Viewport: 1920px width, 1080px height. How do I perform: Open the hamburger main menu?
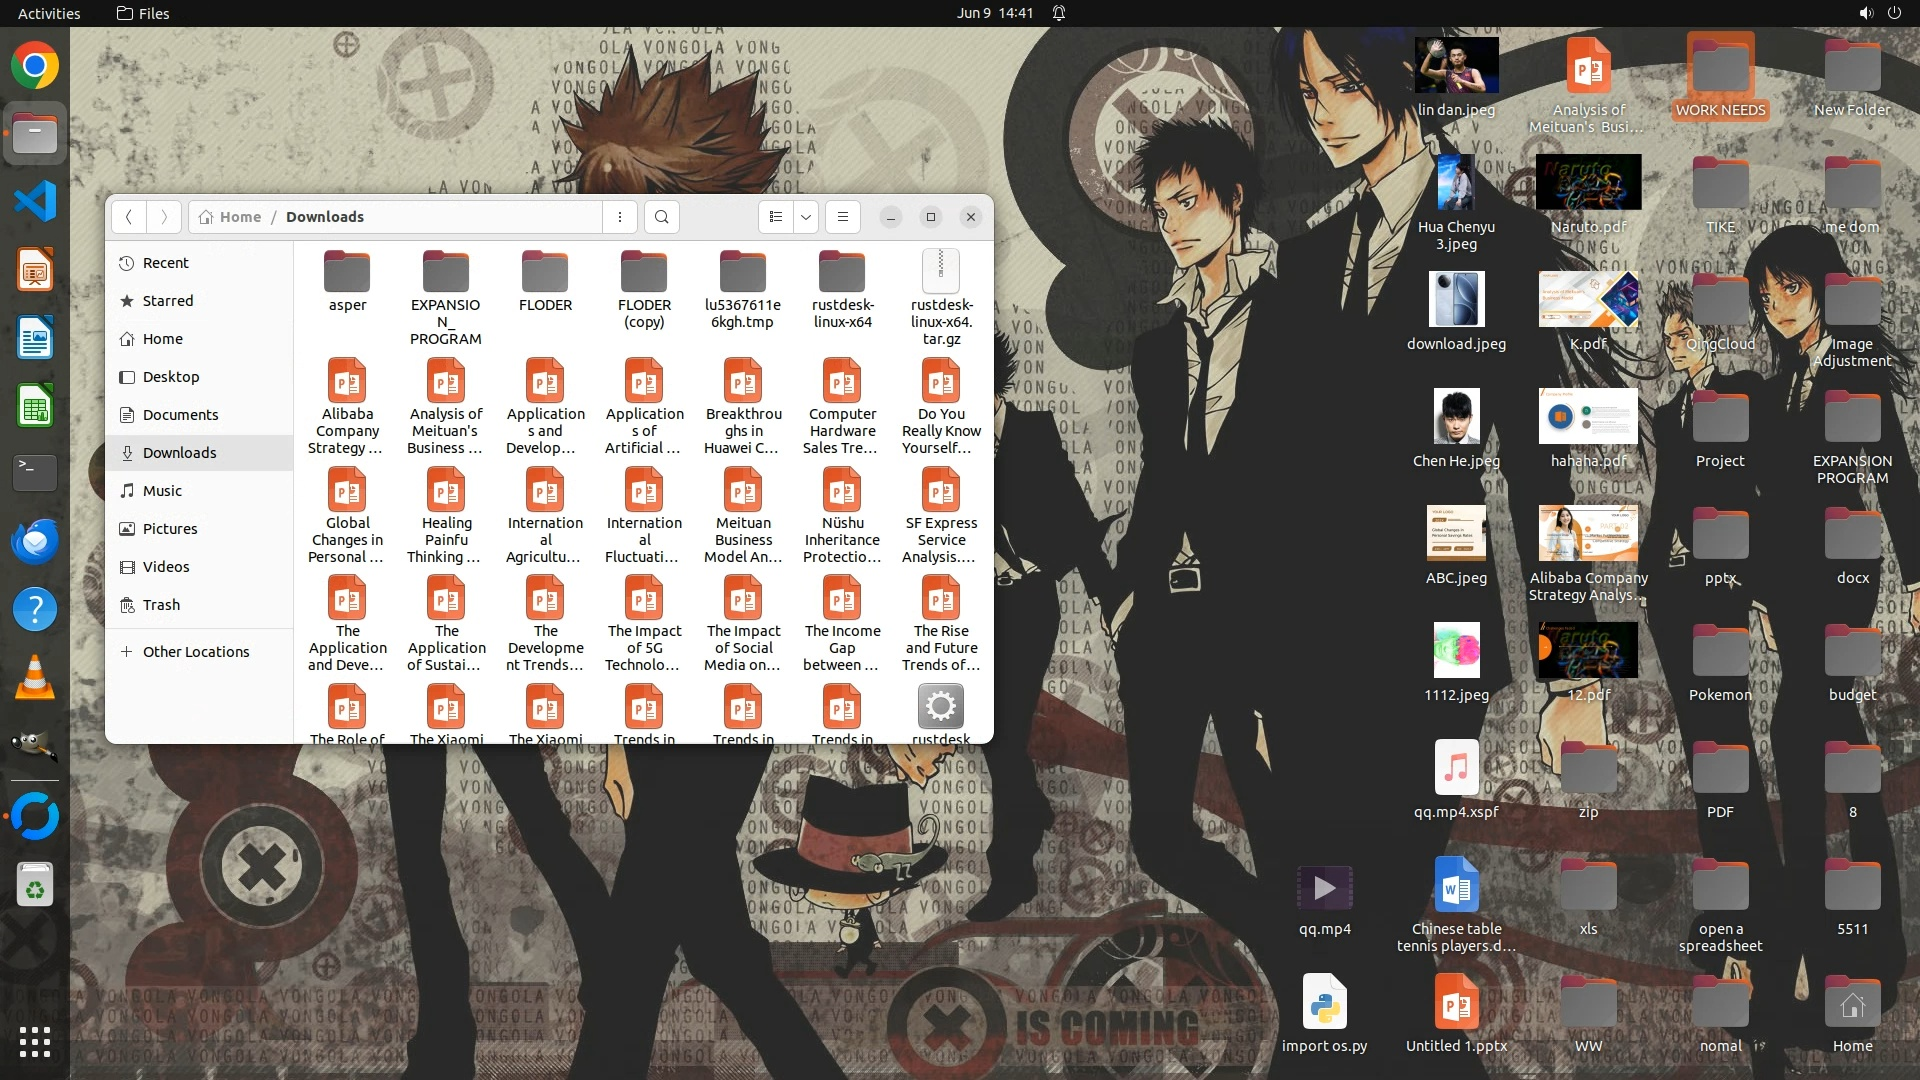pos(843,217)
